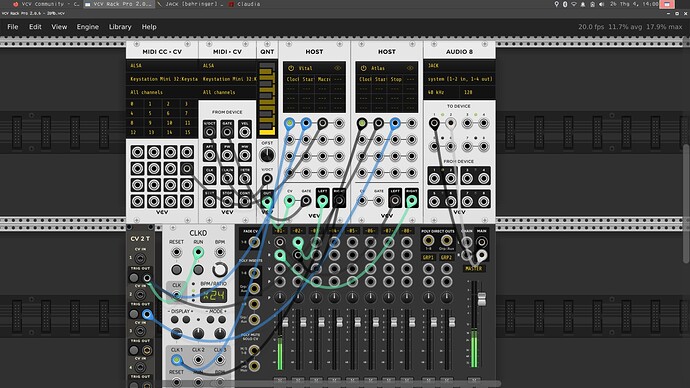Click the Vital Host LEFT output jack
This screenshot has width=690, height=388.
(323, 201)
